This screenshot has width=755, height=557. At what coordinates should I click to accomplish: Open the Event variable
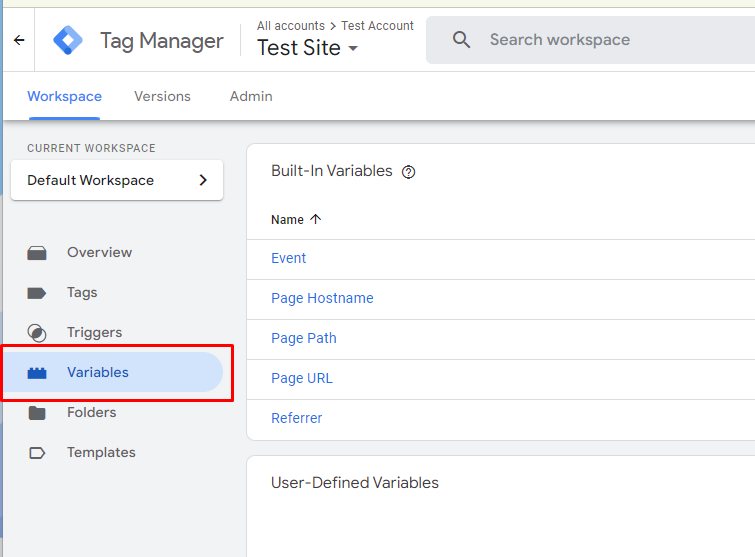click(x=288, y=258)
